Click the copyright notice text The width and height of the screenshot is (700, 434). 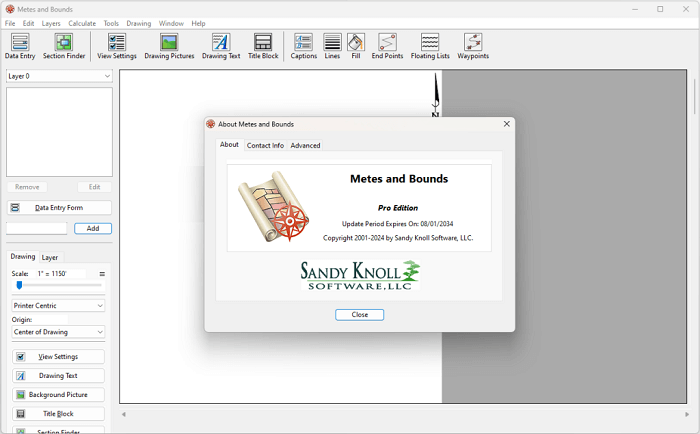pos(398,238)
